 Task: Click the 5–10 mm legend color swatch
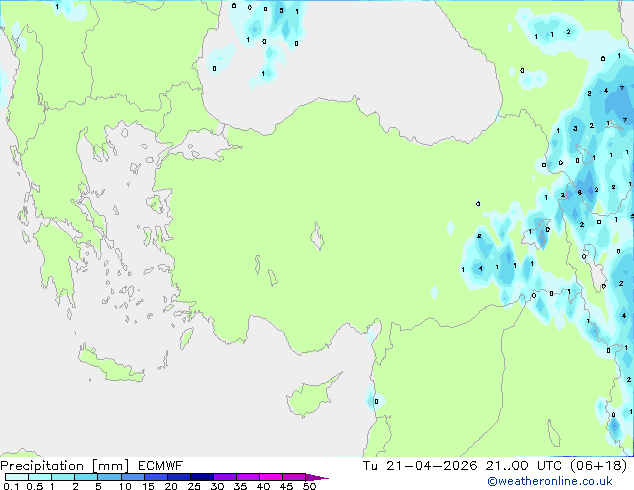(x=109, y=477)
